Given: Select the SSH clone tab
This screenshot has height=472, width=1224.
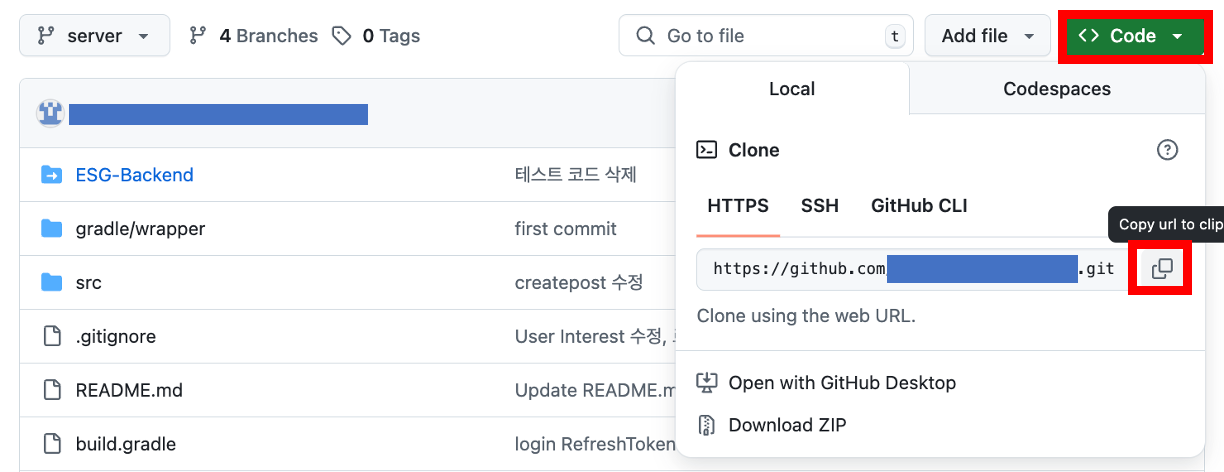Looking at the screenshot, I should pyautogui.click(x=820, y=206).
